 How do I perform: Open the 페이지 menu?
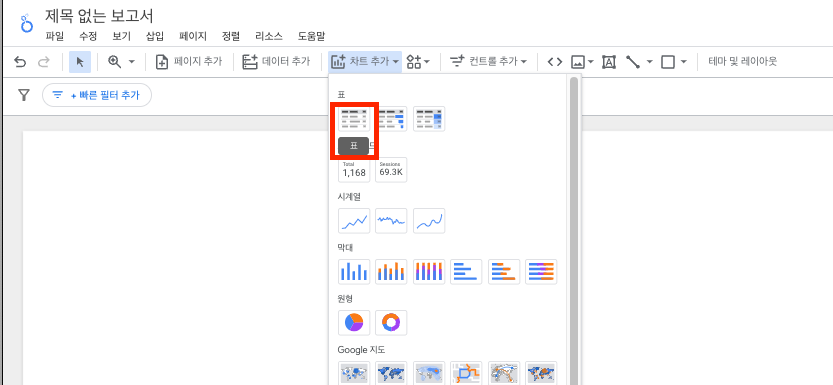[193, 37]
